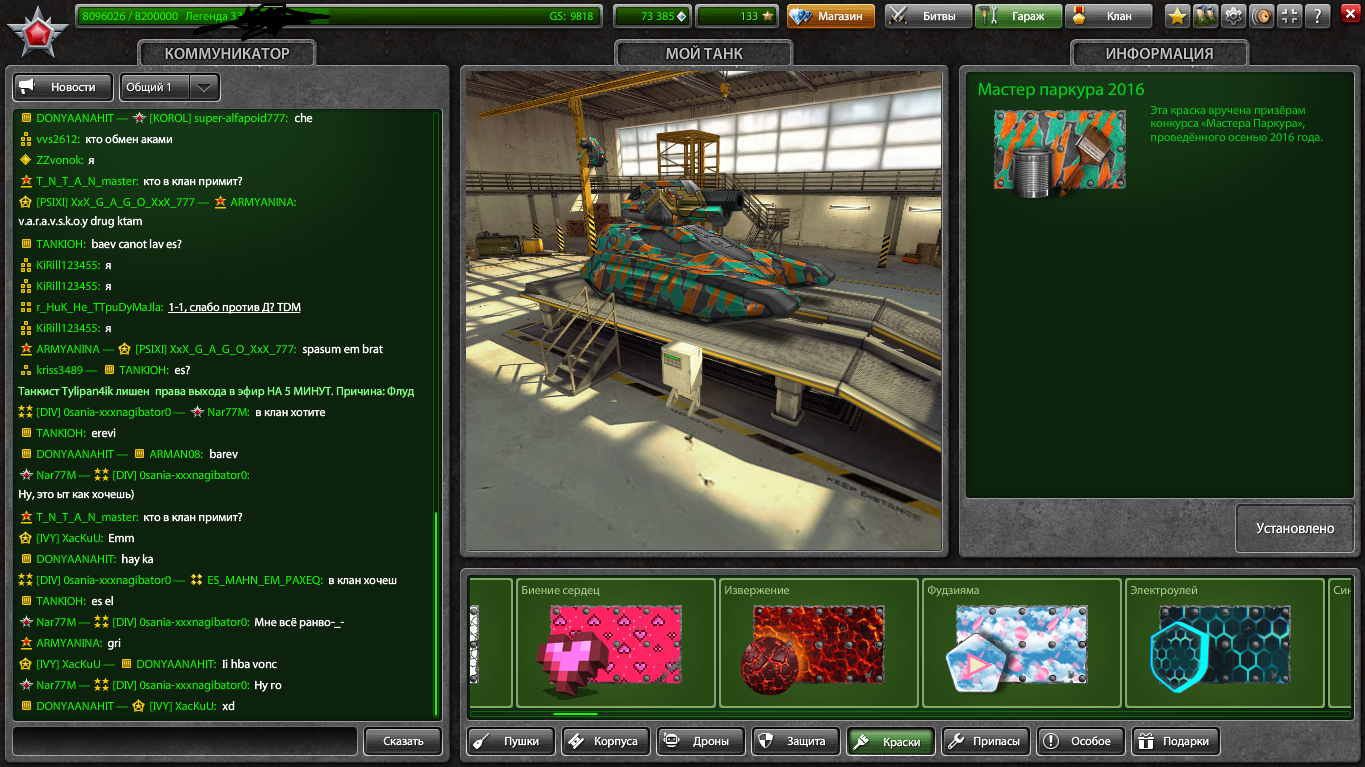Open the friends list icon

point(1206,16)
